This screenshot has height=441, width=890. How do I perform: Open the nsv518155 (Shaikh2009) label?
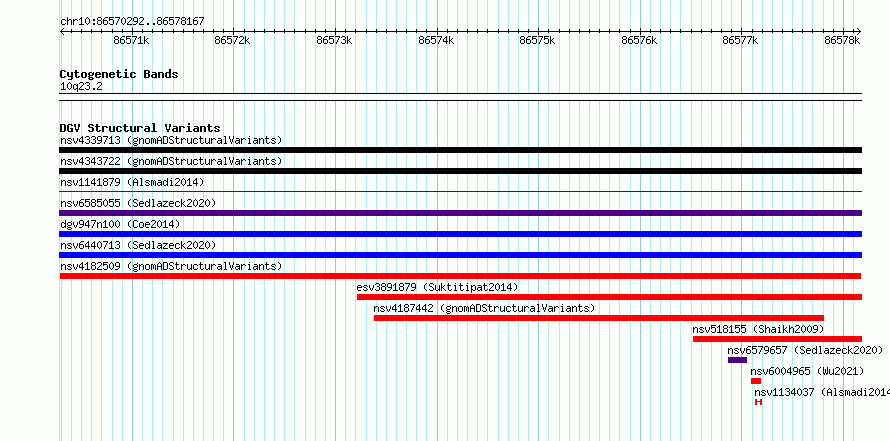[758, 329]
